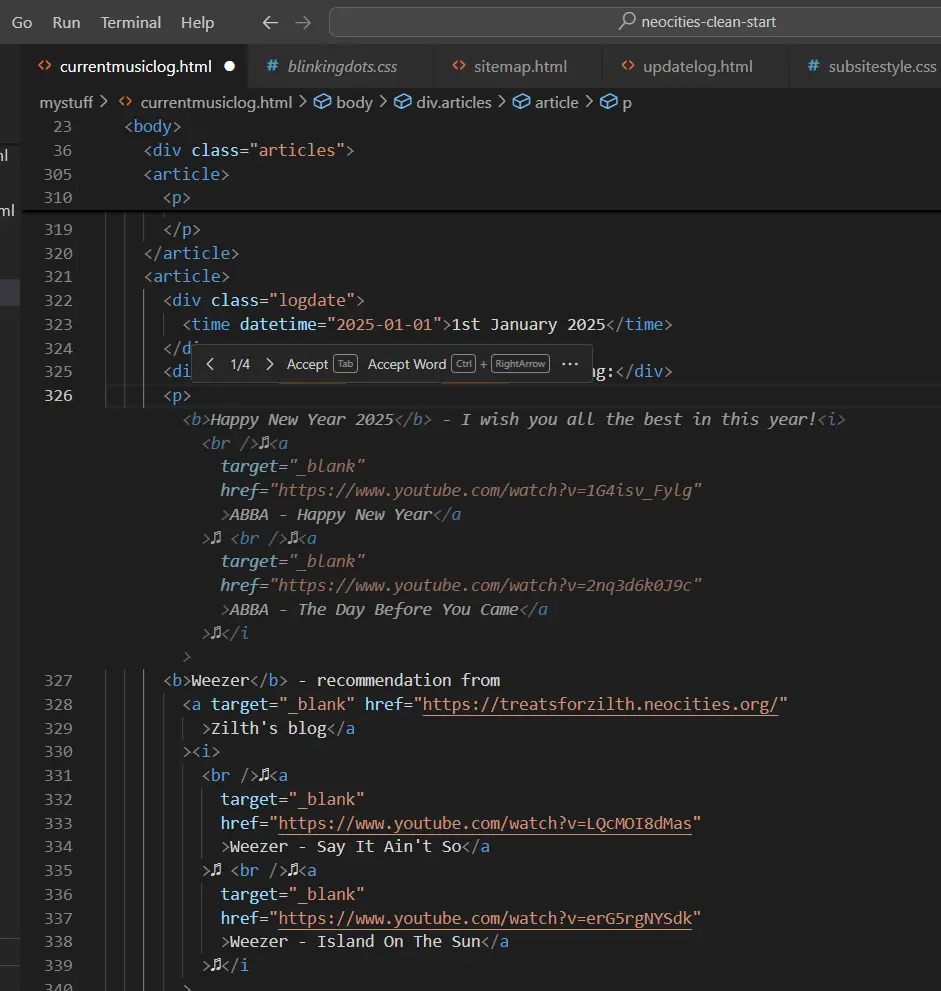Click the cube icon before breadcrumb article
Screen dimensions: 941x991
521,102
